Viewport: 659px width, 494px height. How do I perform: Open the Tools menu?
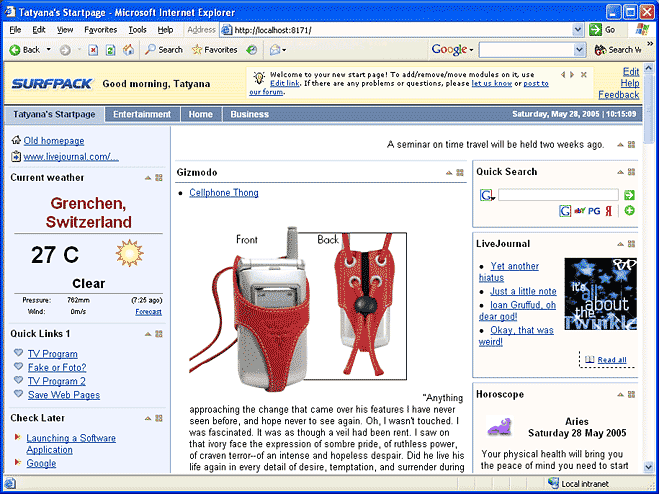(x=137, y=30)
